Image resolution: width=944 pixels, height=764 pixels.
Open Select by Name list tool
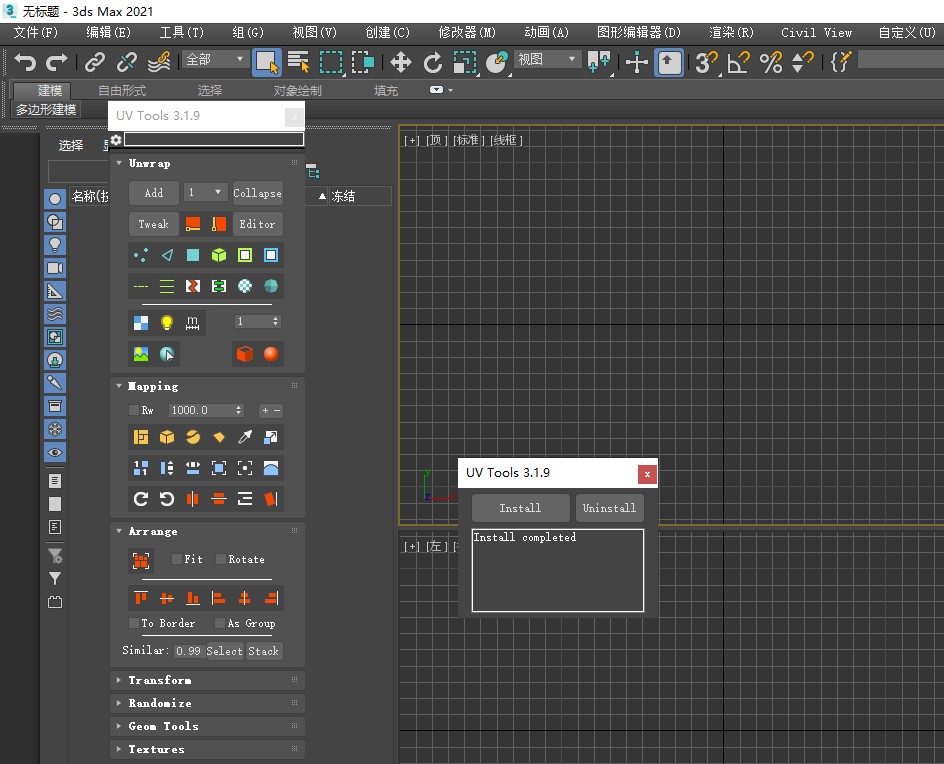click(x=299, y=62)
